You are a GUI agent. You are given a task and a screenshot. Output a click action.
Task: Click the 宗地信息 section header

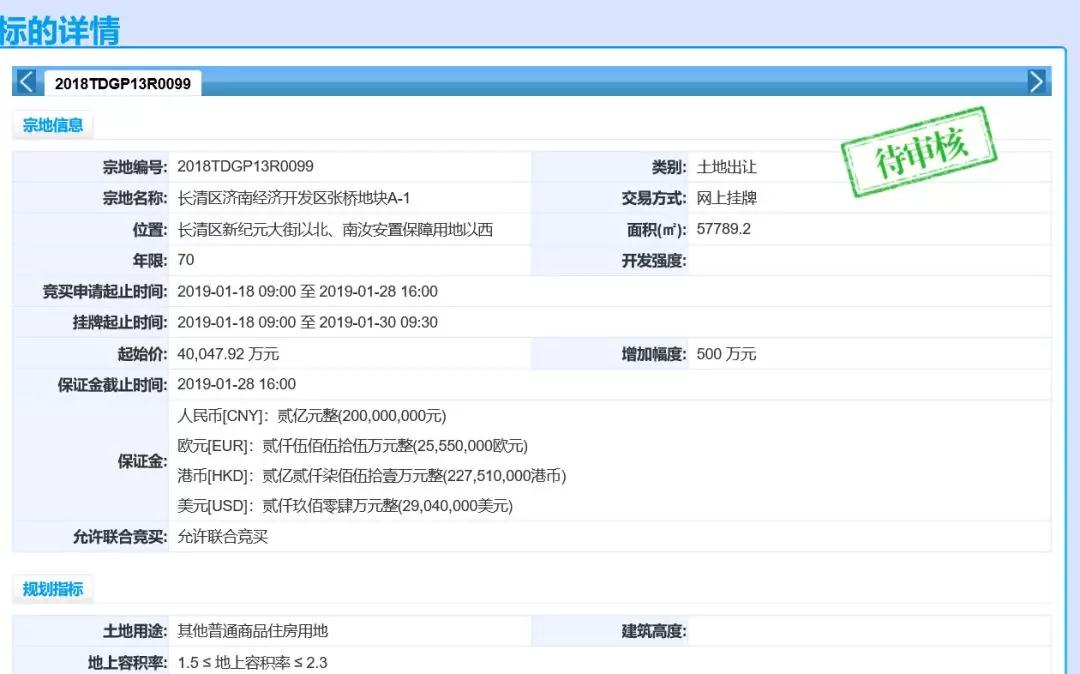click(53, 126)
